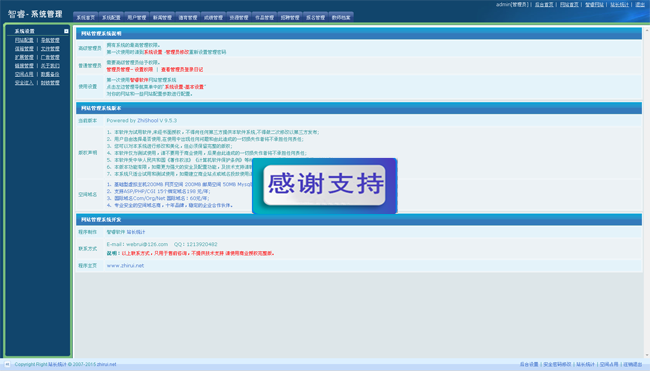Click the vertical scrollbar up arrow
The image size is (650, 371).
click(647, 31)
